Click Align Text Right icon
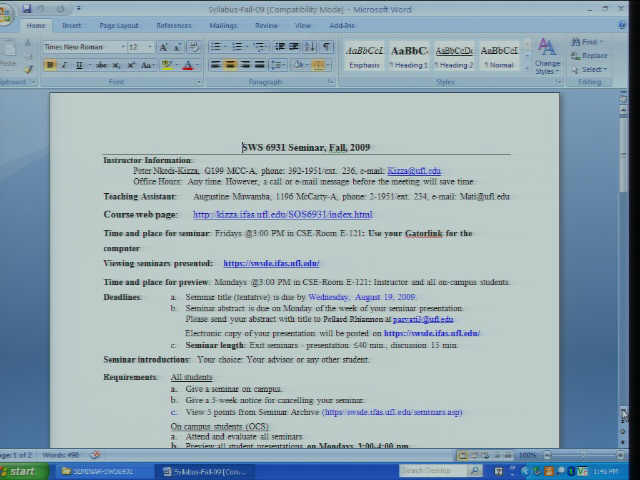This screenshot has height=480, width=640. click(245, 64)
